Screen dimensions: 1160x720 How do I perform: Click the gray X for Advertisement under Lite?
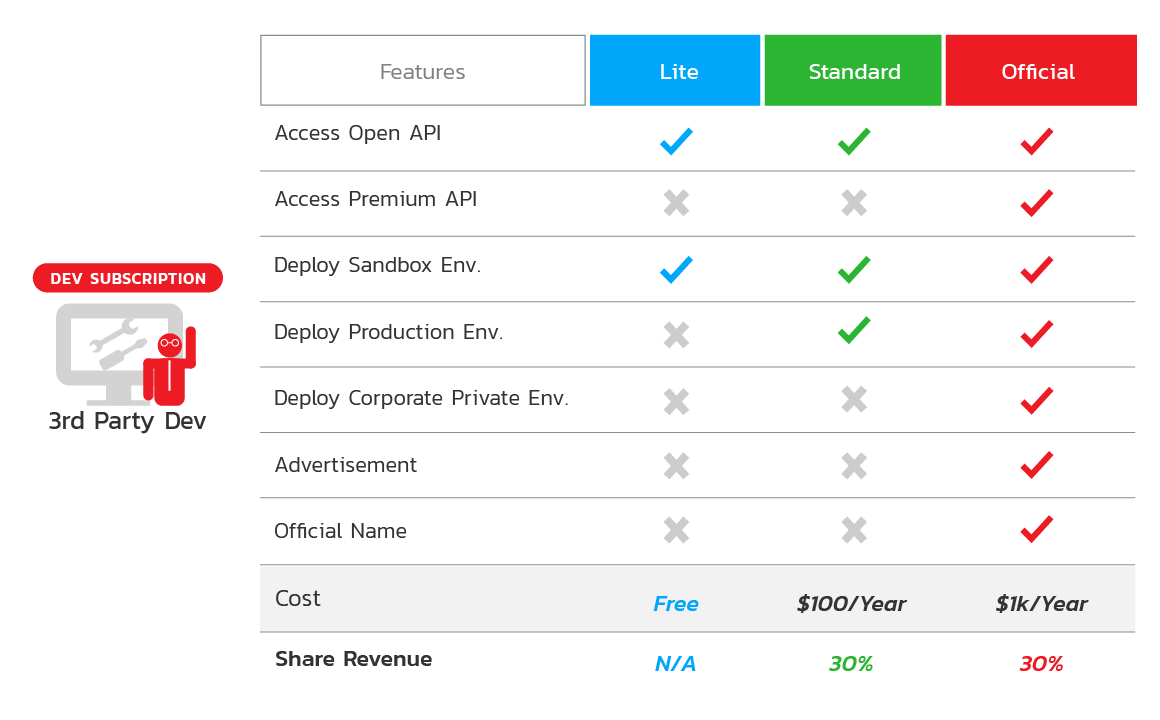point(676,465)
